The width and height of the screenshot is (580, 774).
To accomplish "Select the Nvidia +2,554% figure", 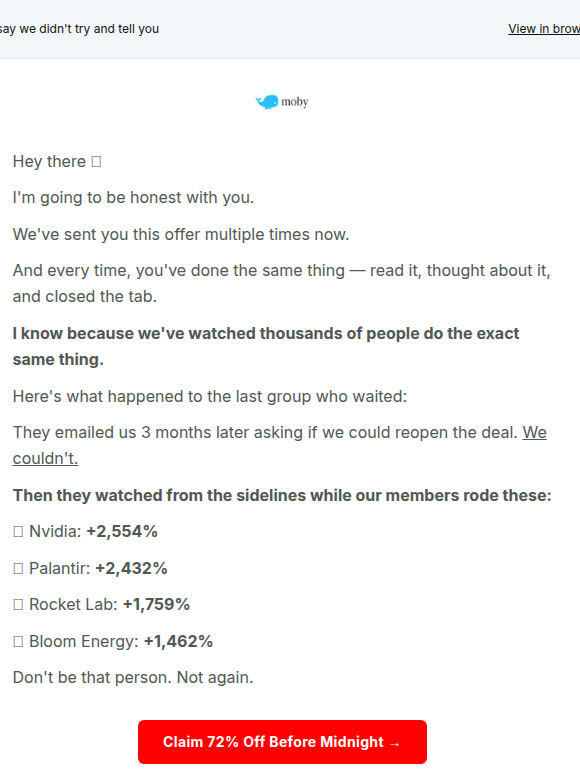I will pyautogui.click(x=122, y=531).
